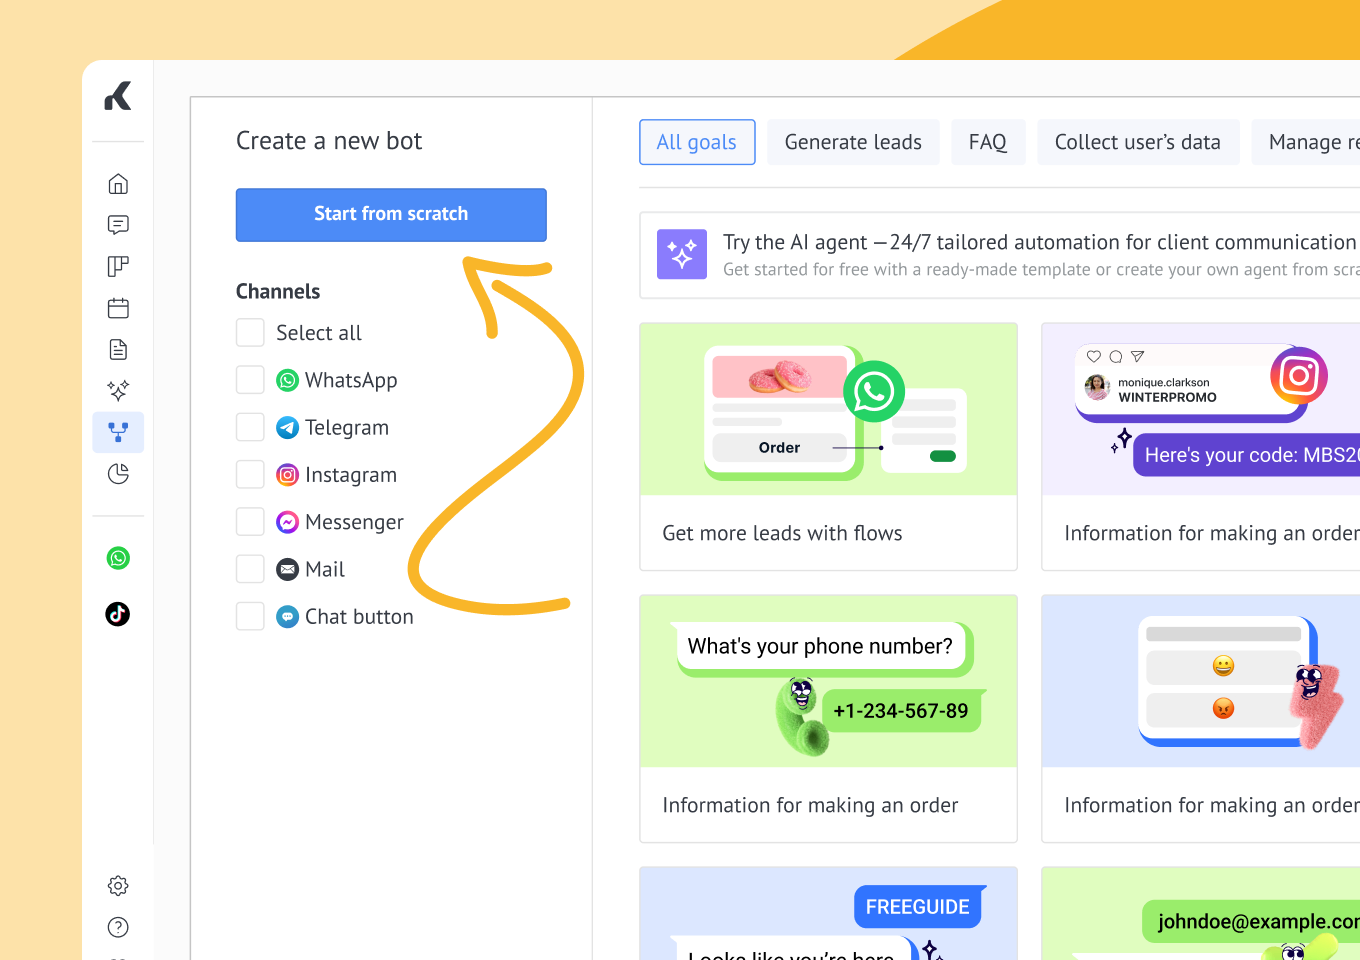
Task: Select the FAQ goal tab
Action: (x=987, y=142)
